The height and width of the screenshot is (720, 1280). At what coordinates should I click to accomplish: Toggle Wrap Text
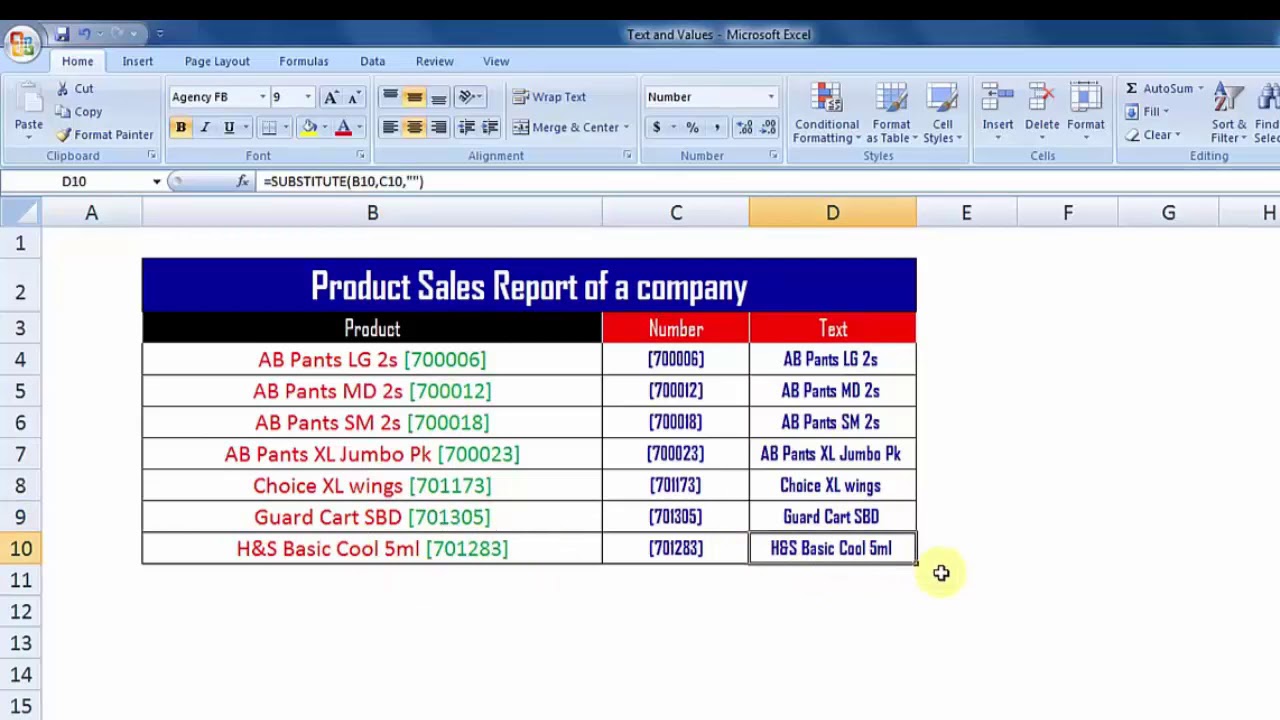[x=550, y=97]
